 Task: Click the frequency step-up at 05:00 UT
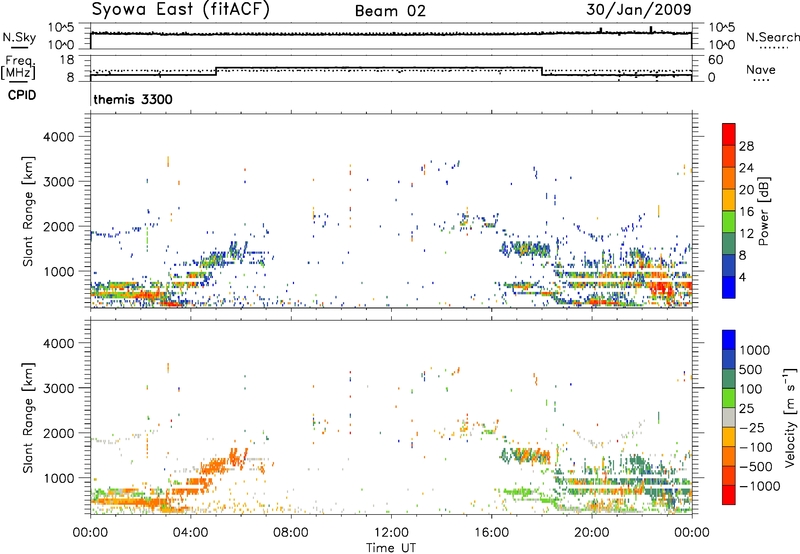pyautogui.click(x=216, y=71)
